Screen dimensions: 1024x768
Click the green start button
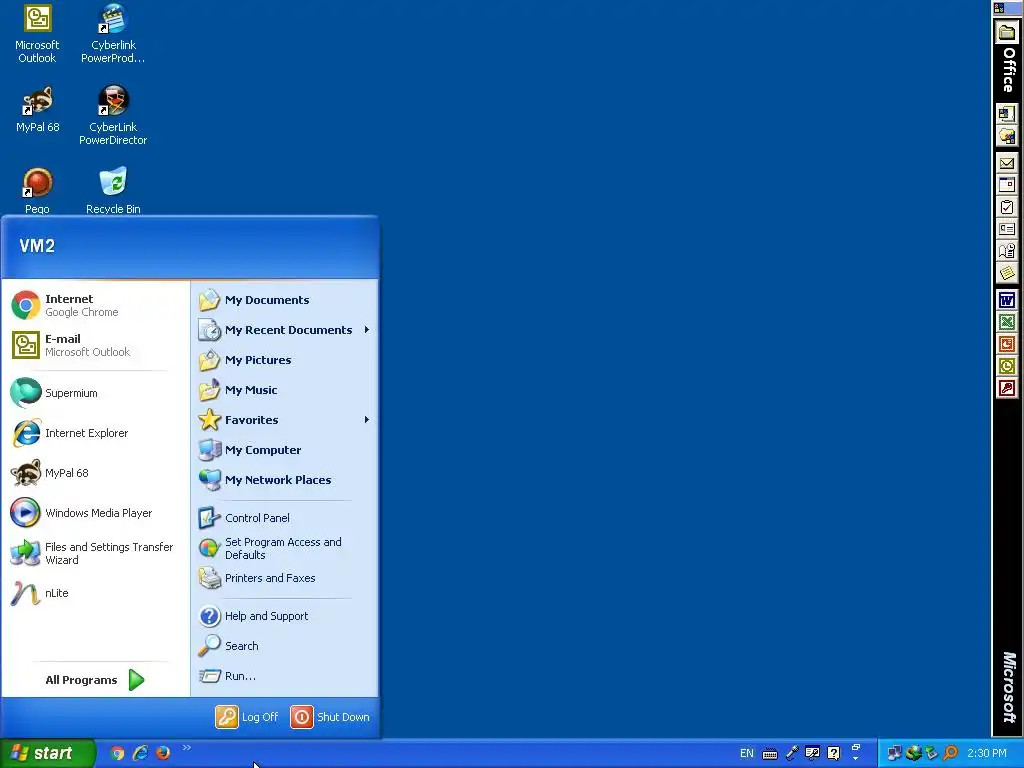click(47, 753)
